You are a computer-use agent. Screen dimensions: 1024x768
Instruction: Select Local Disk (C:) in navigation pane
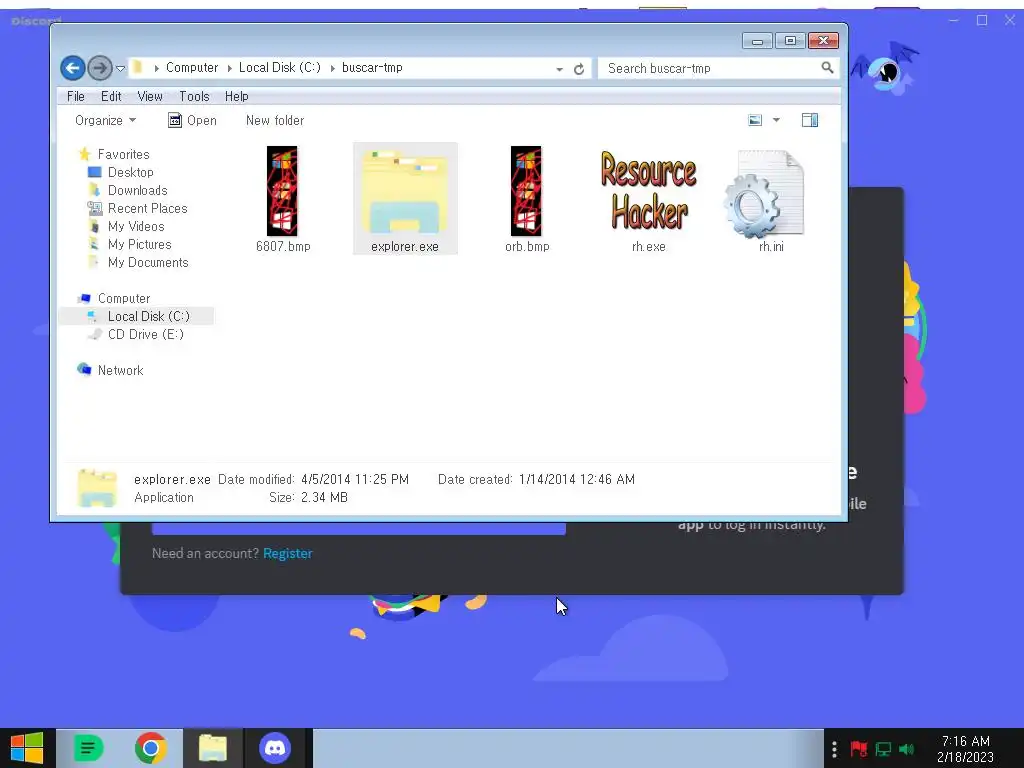tap(148, 316)
